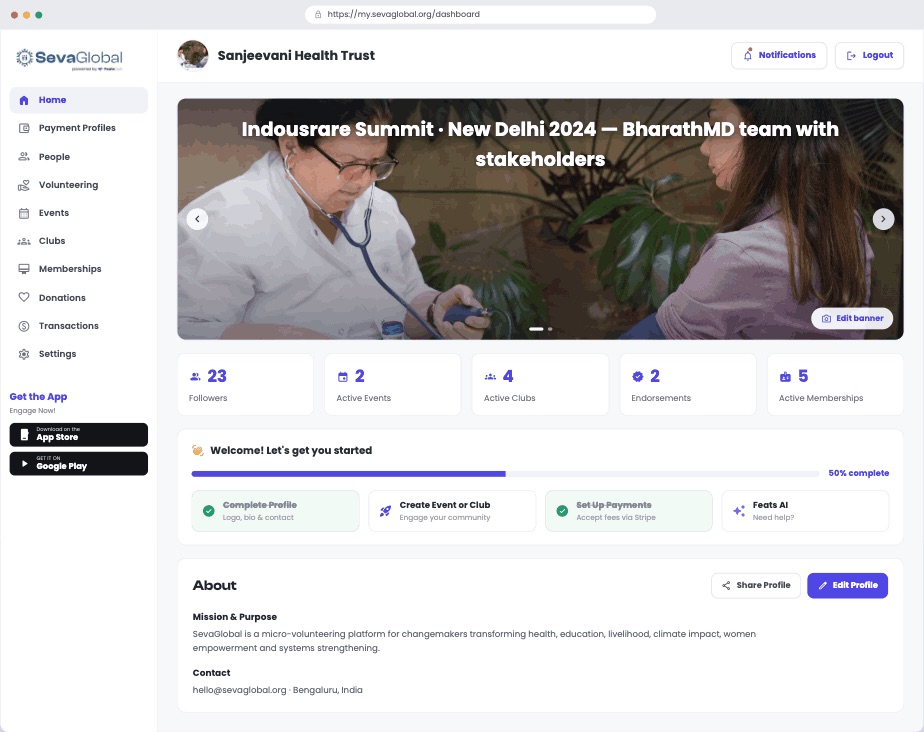The width and height of the screenshot is (924, 732).
Task: Open Memberships in the sidebar
Action: [x=78, y=269]
